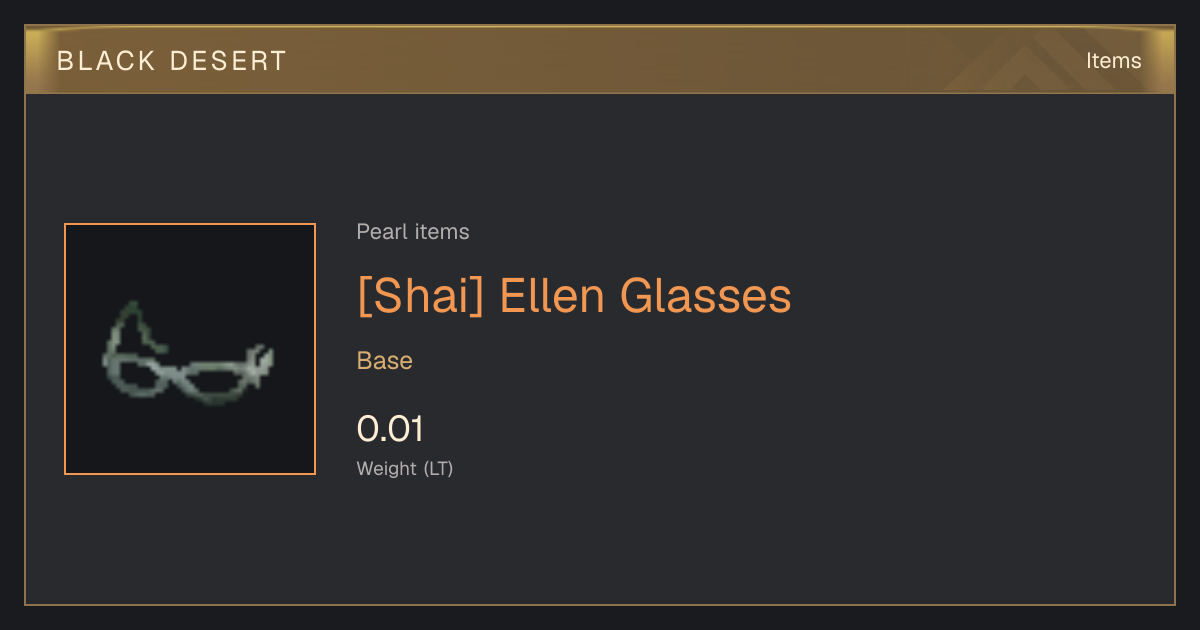Click the gold header banner
Viewport: 1200px width, 630px height.
600,60
